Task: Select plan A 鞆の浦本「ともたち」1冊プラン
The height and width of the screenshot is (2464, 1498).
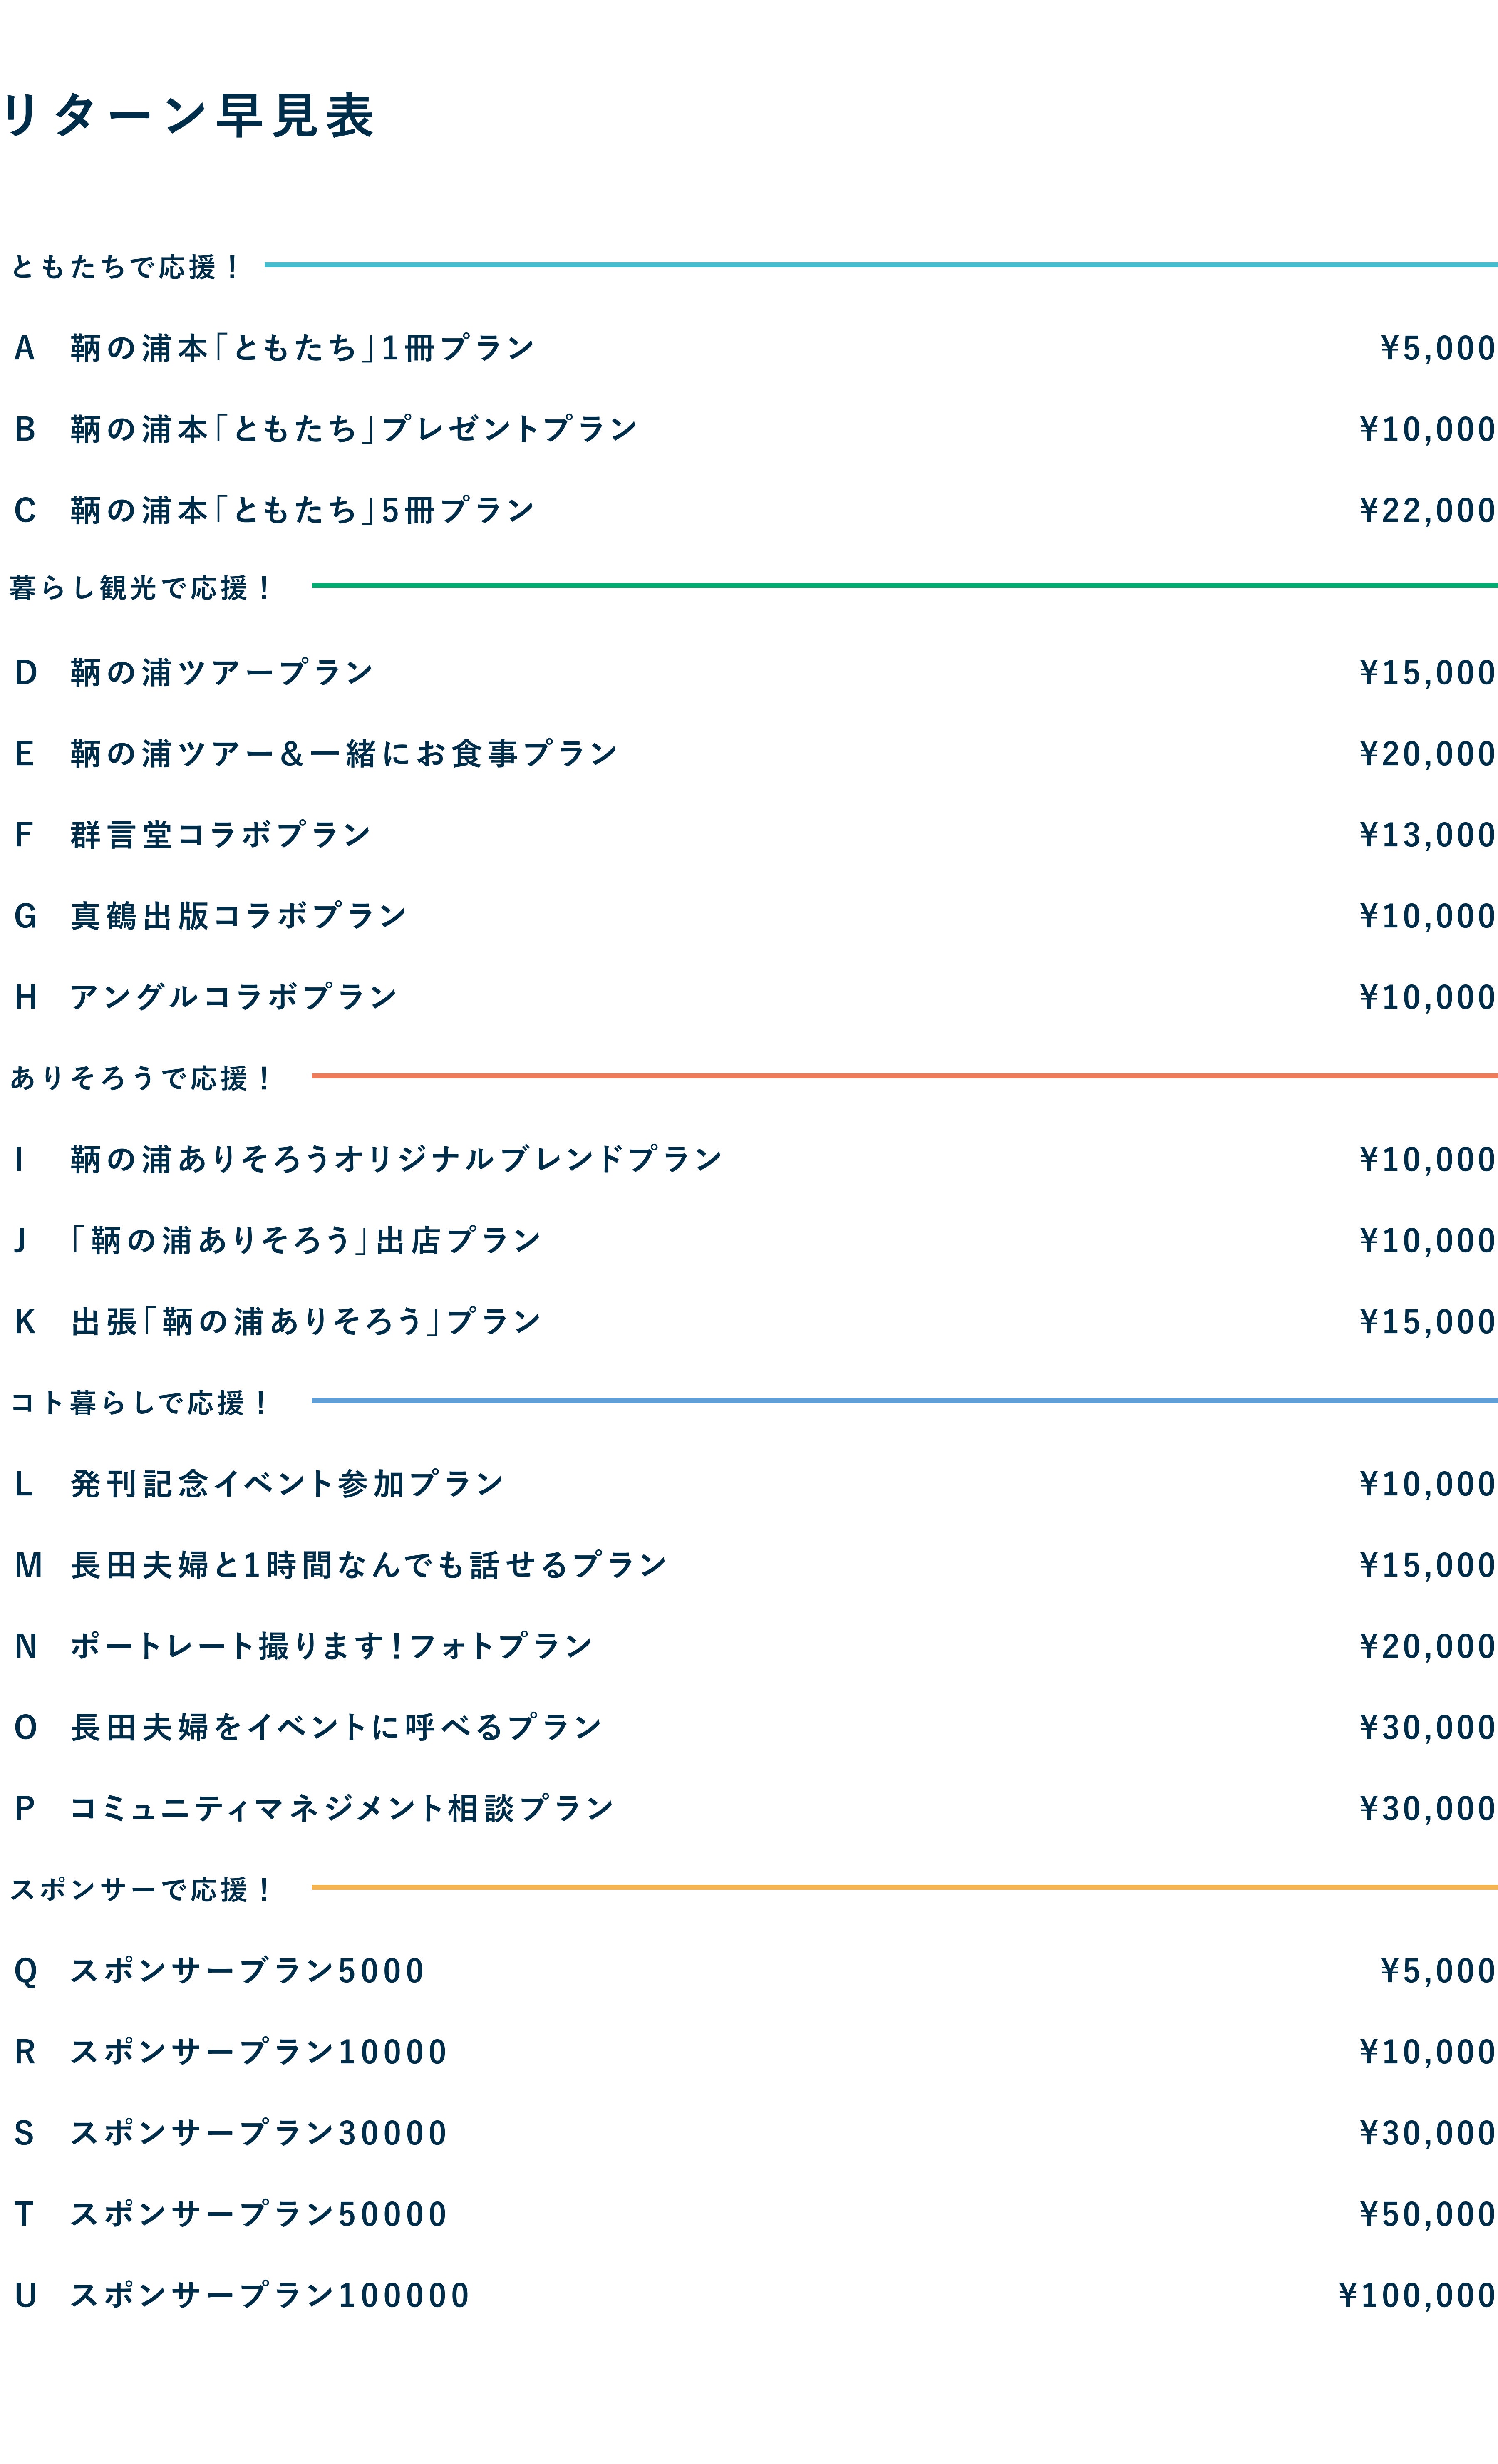Action: click(302, 348)
